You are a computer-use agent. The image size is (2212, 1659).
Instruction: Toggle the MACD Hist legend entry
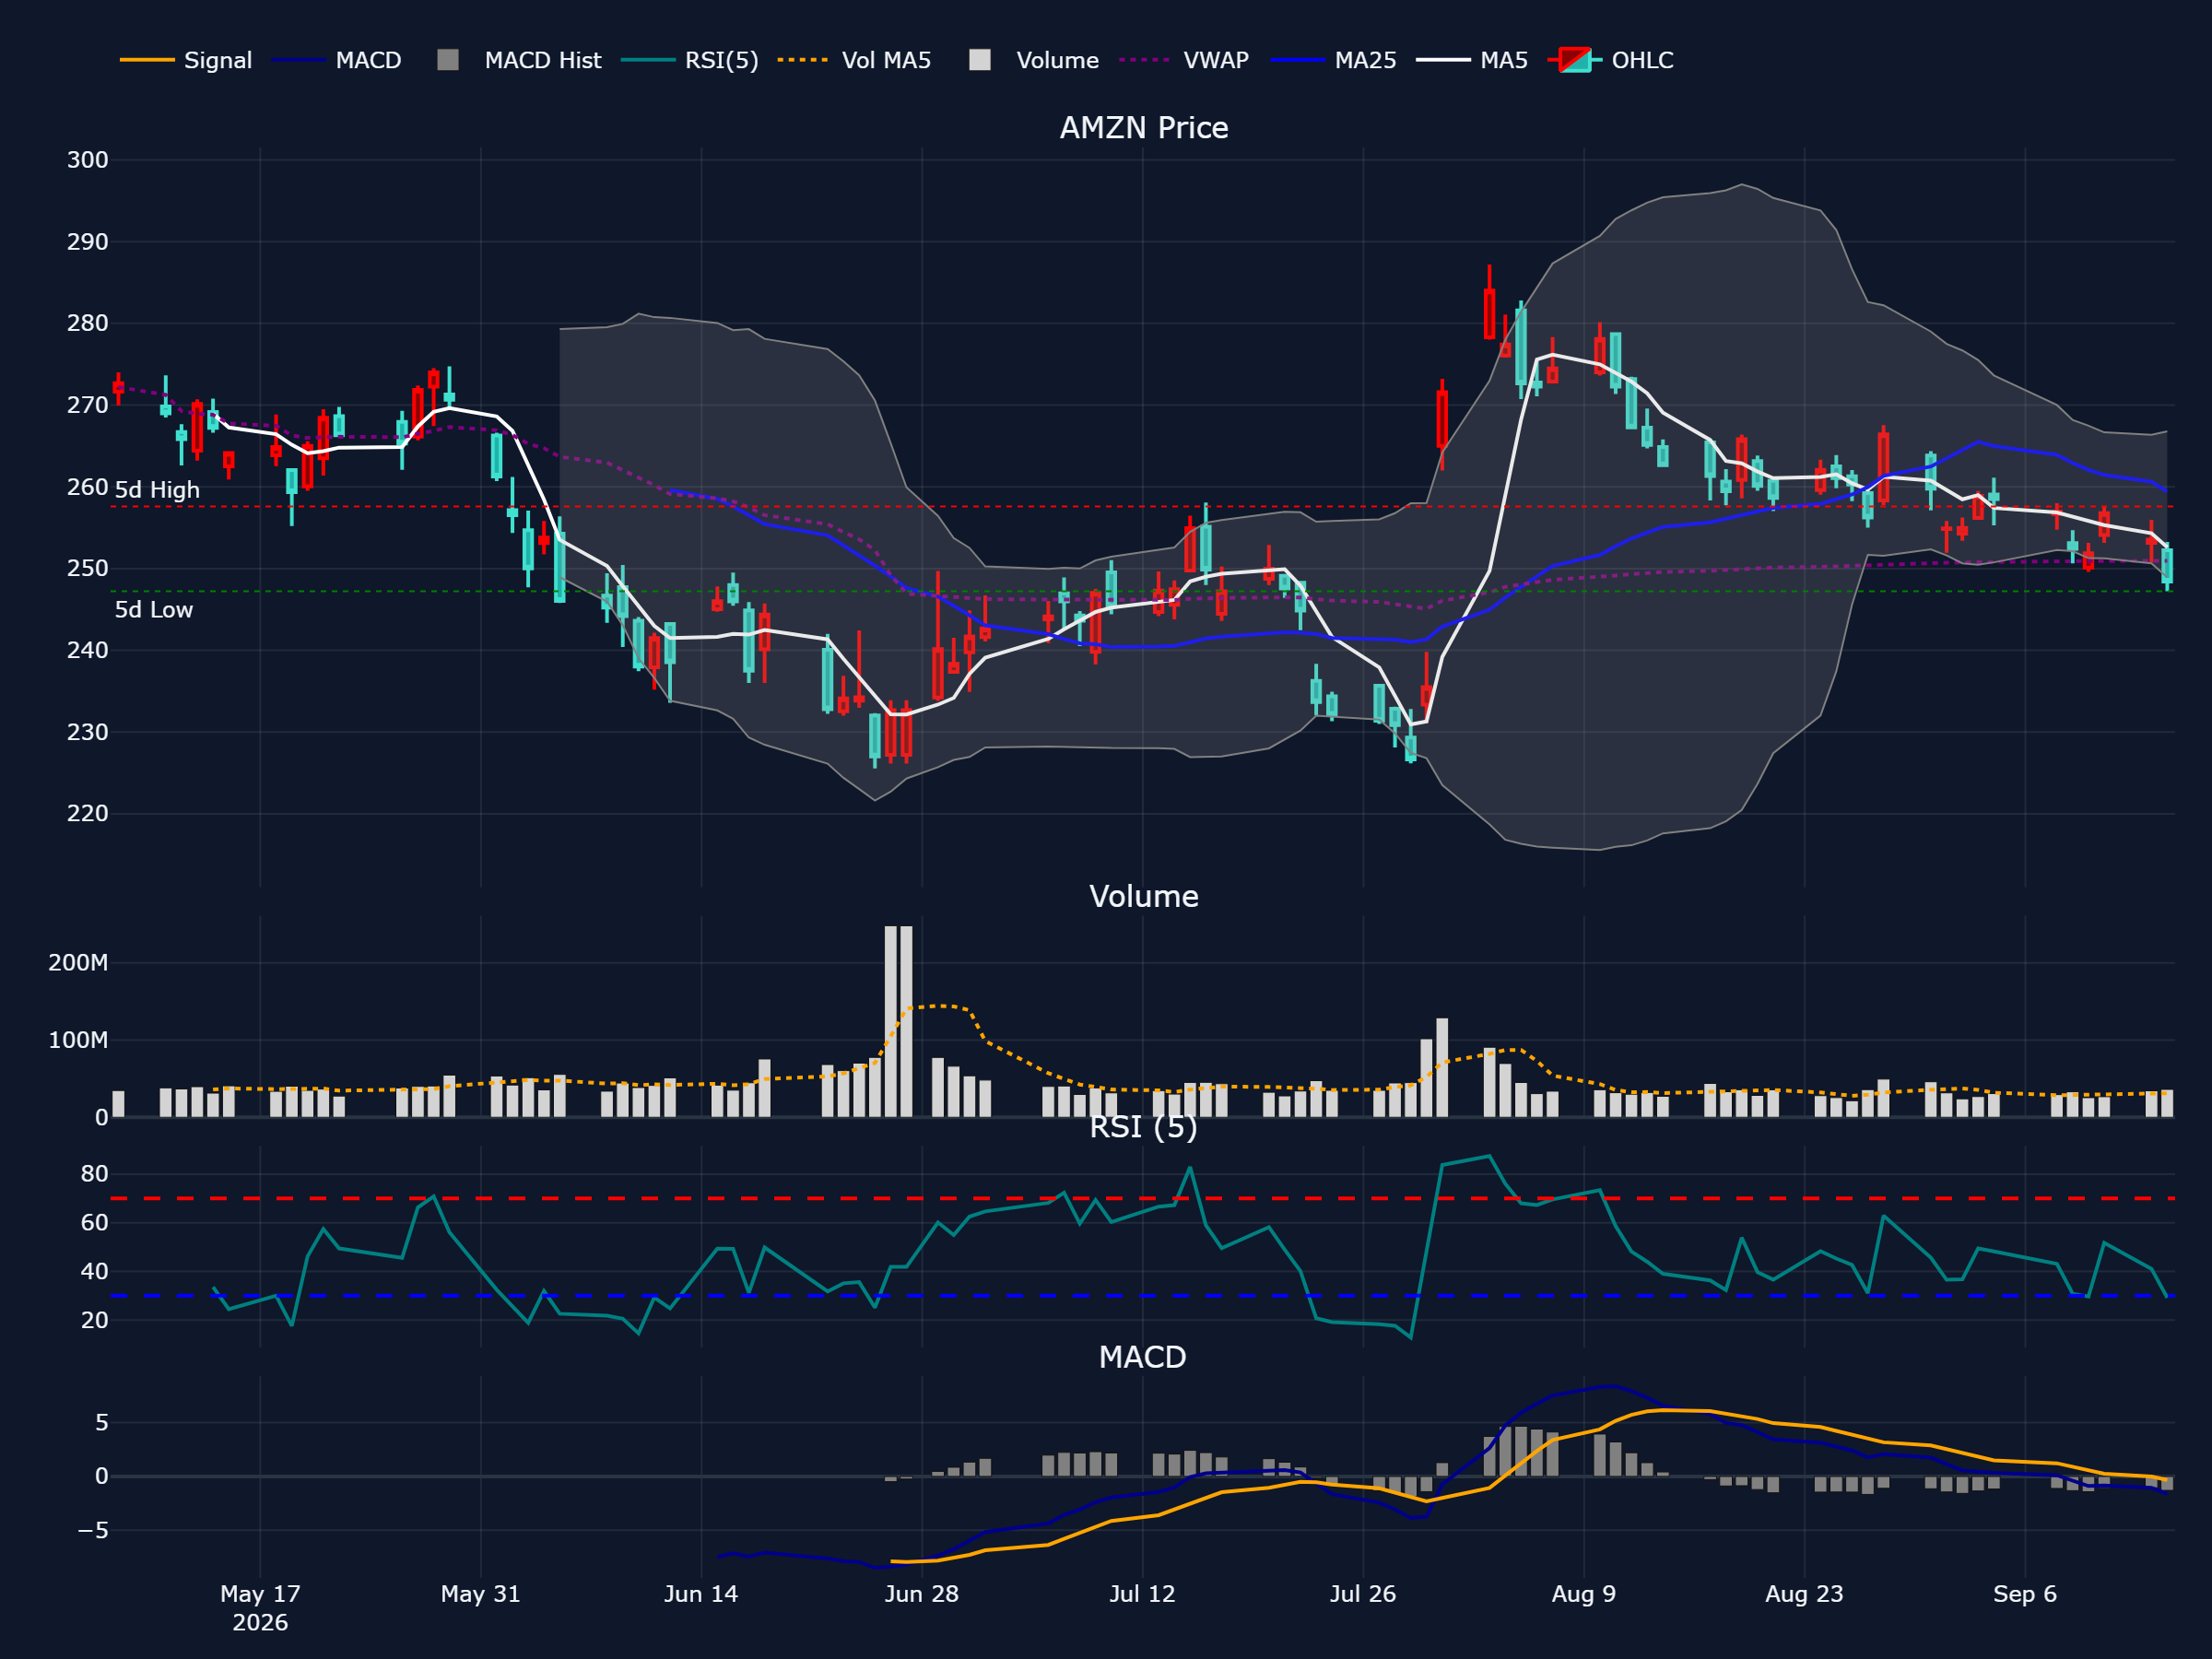pyautogui.click(x=519, y=60)
